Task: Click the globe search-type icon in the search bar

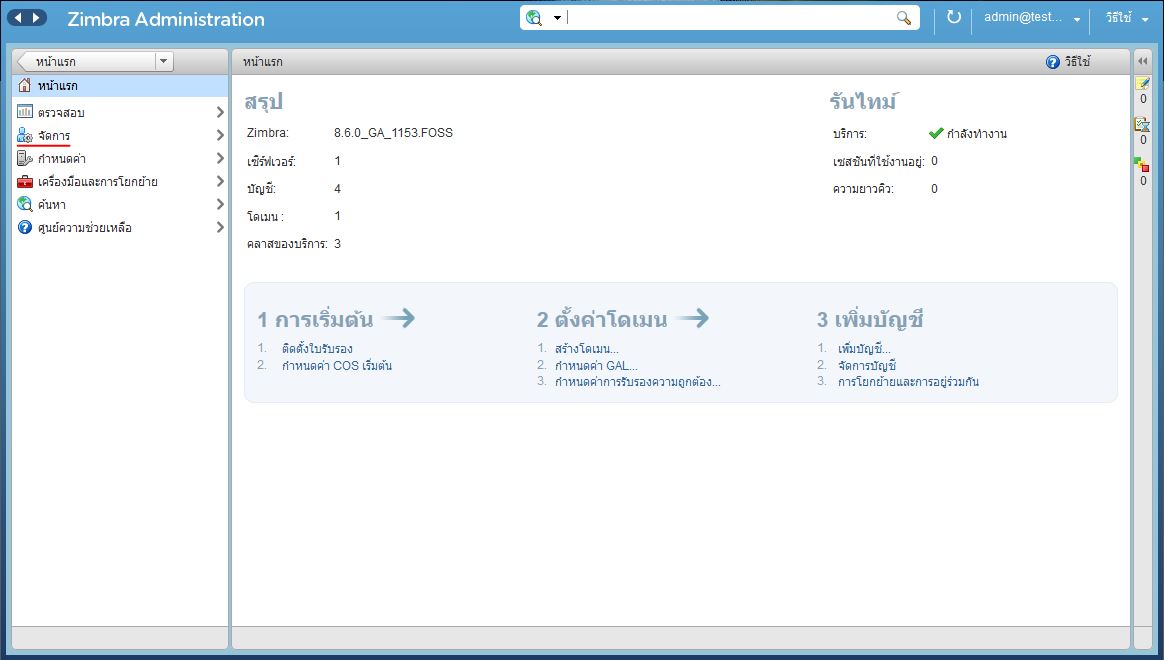Action: (534, 18)
